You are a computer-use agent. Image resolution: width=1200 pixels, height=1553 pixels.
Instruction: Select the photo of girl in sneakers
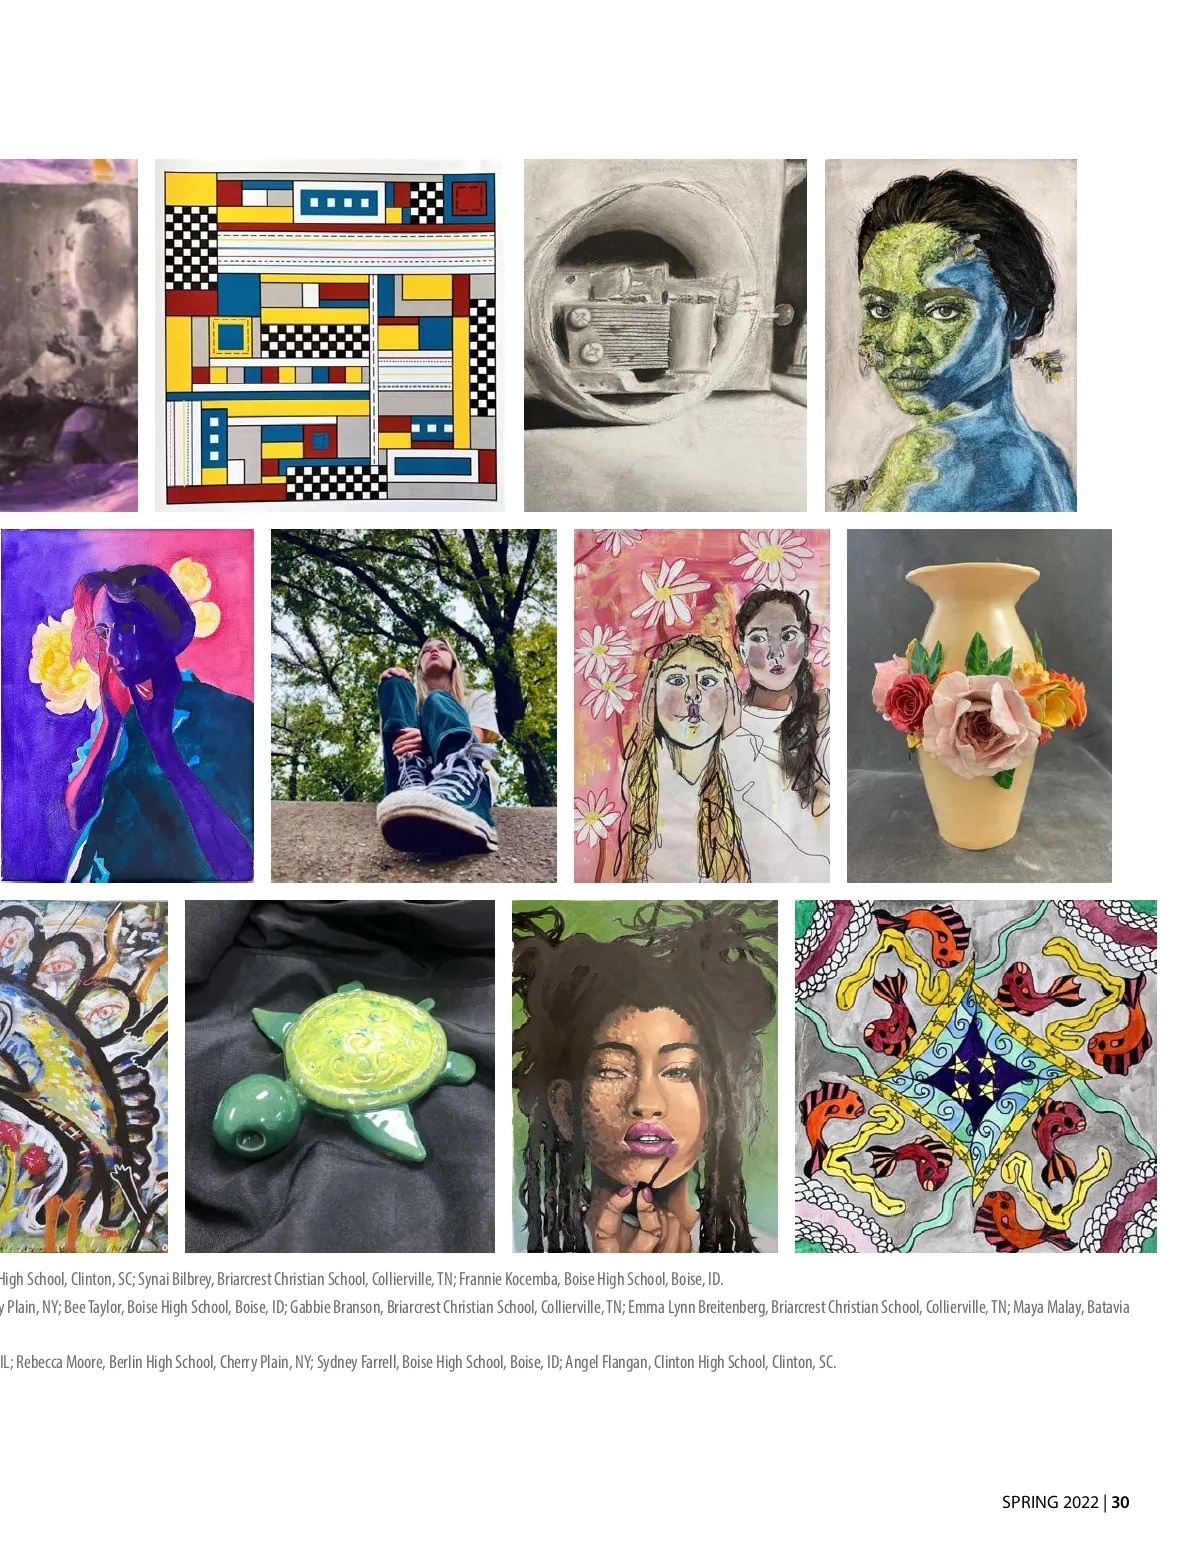click(x=414, y=706)
